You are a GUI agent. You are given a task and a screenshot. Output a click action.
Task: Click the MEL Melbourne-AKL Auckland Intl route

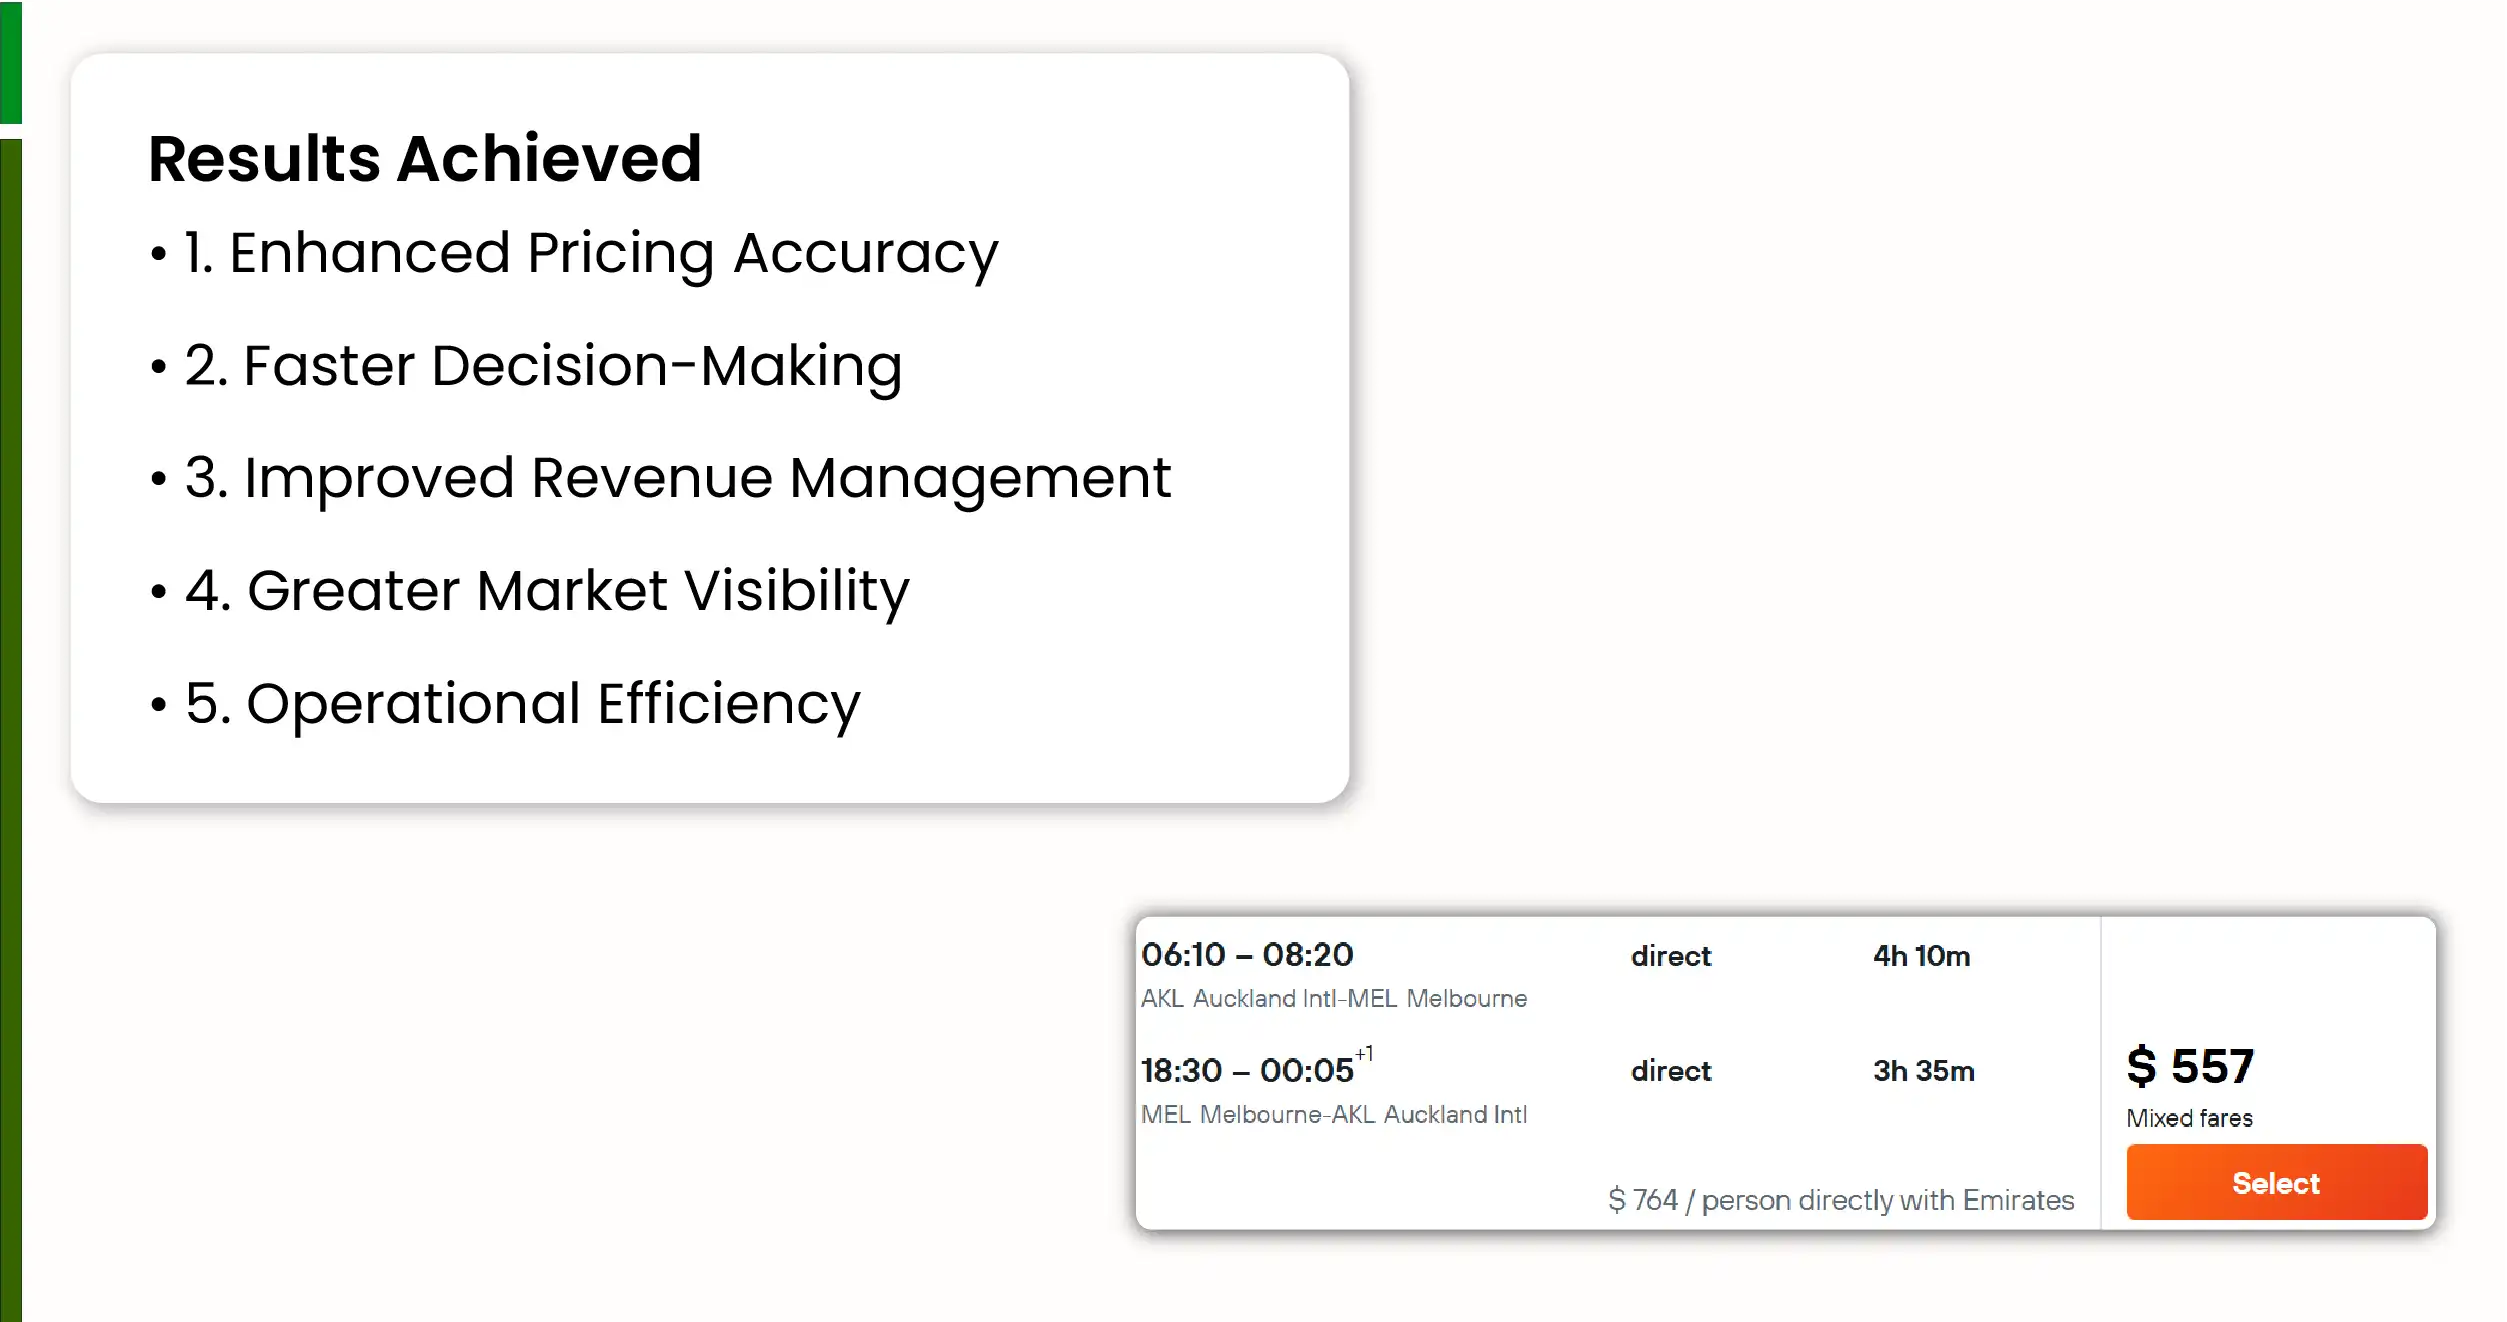coord(1333,1114)
